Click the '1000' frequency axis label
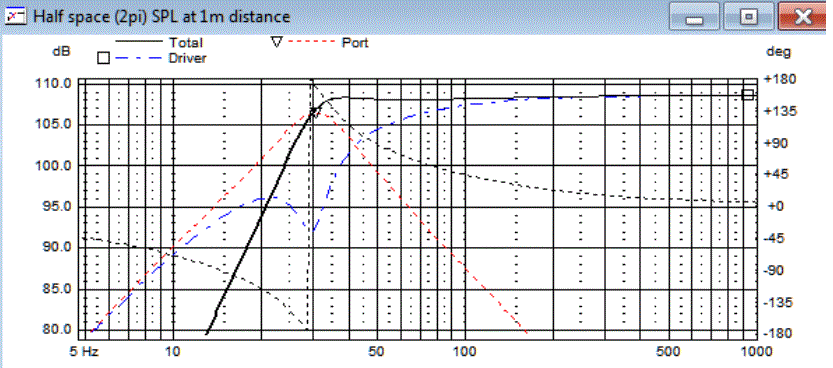 756,352
